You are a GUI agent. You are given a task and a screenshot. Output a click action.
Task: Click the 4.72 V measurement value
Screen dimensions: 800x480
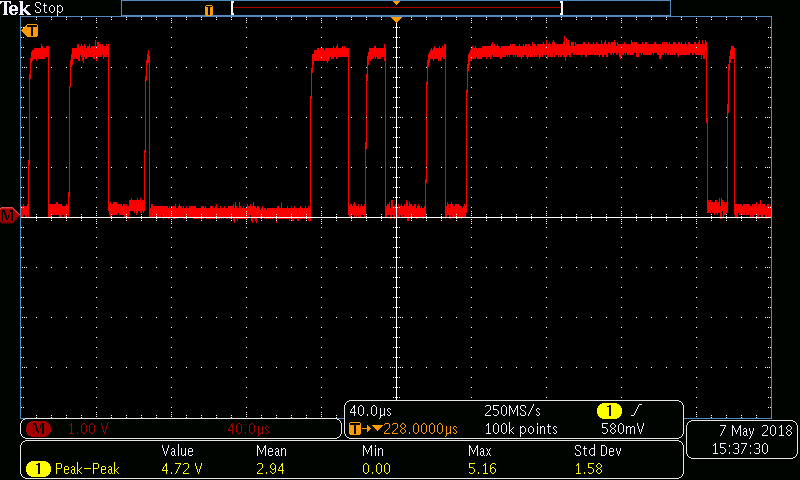click(182, 469)
